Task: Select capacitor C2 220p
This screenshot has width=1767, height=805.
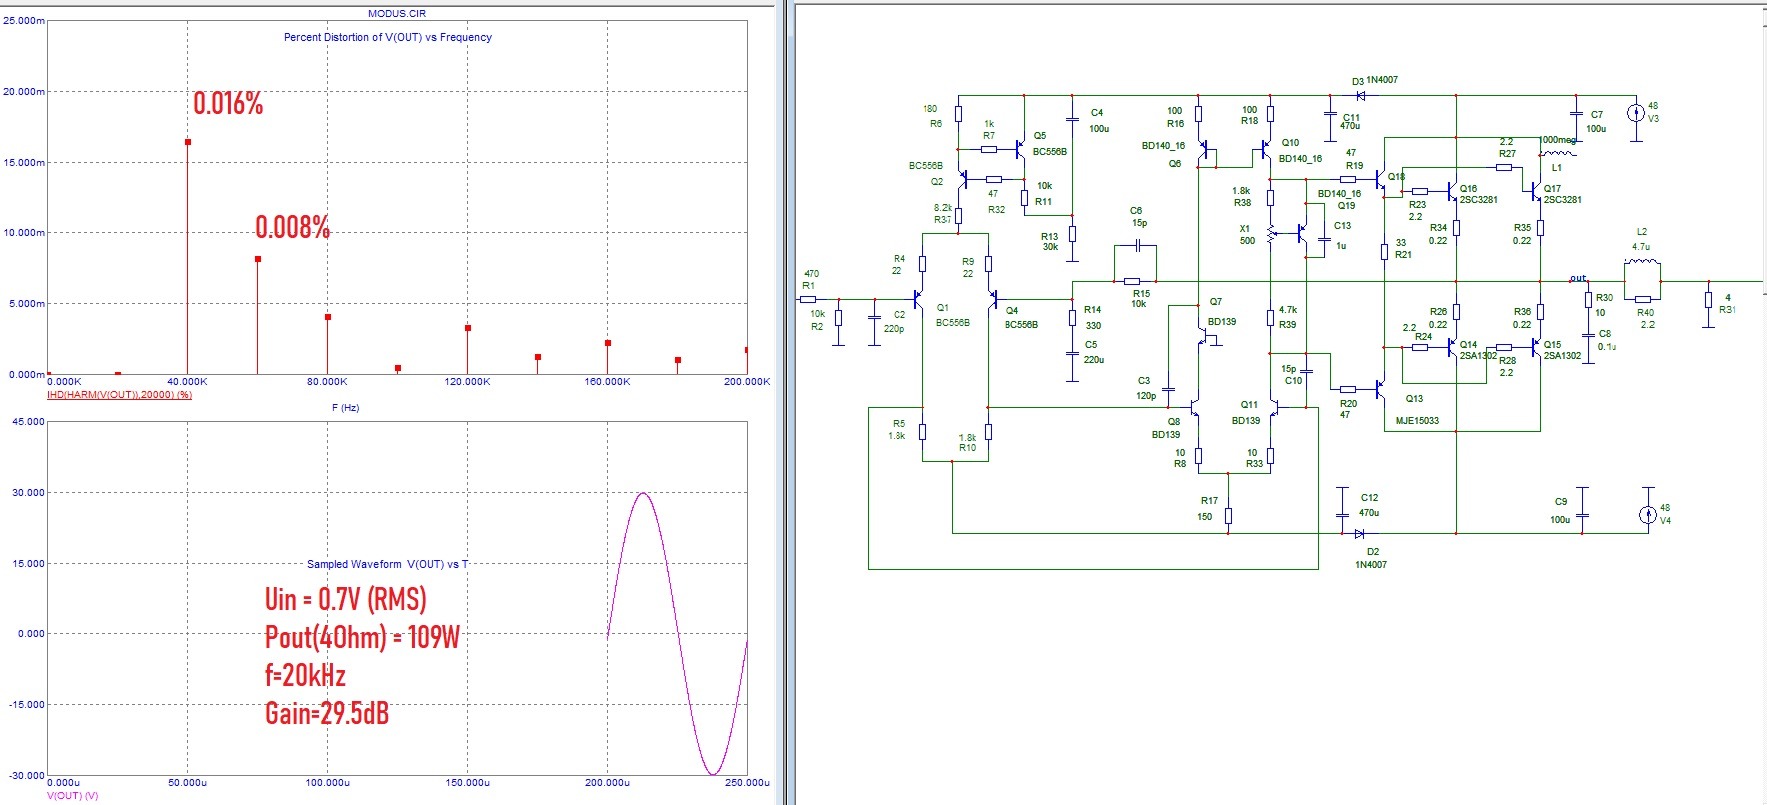Action: (875, 319)
